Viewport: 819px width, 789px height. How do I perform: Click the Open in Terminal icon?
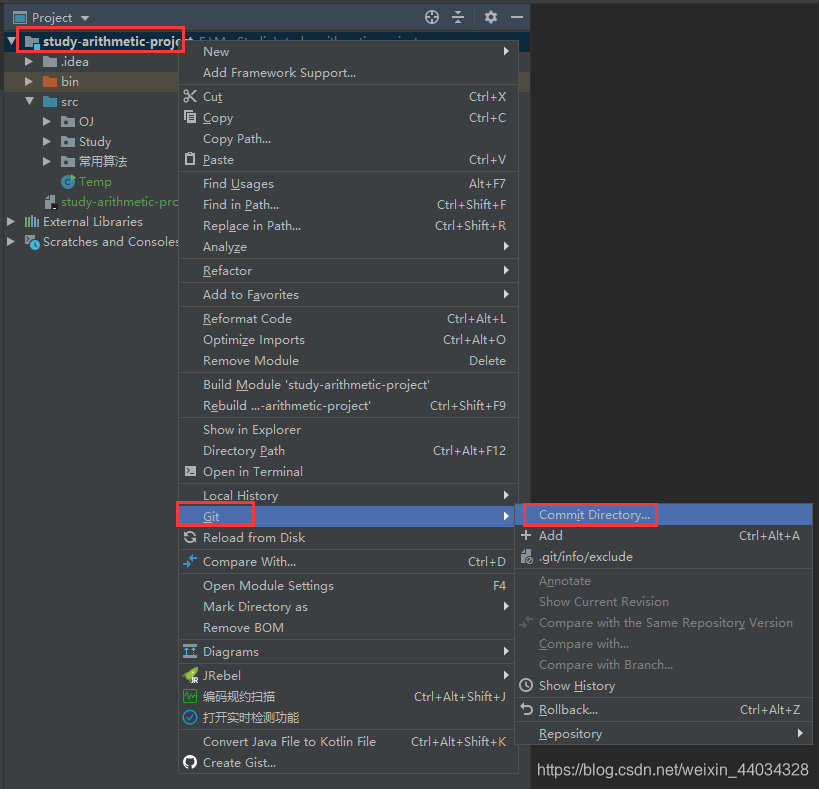tap(190, 471)
